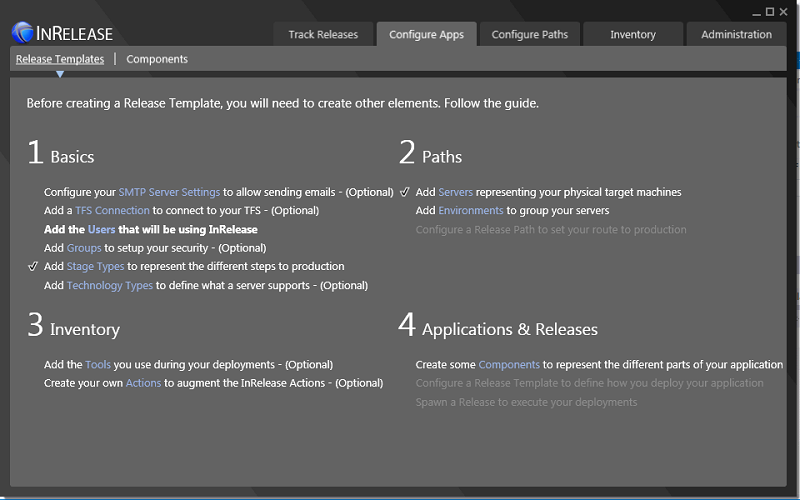Select the Configure Apps tab
Image resolution: width=800 pixels, height=500 pixels.
pos(427,34)
